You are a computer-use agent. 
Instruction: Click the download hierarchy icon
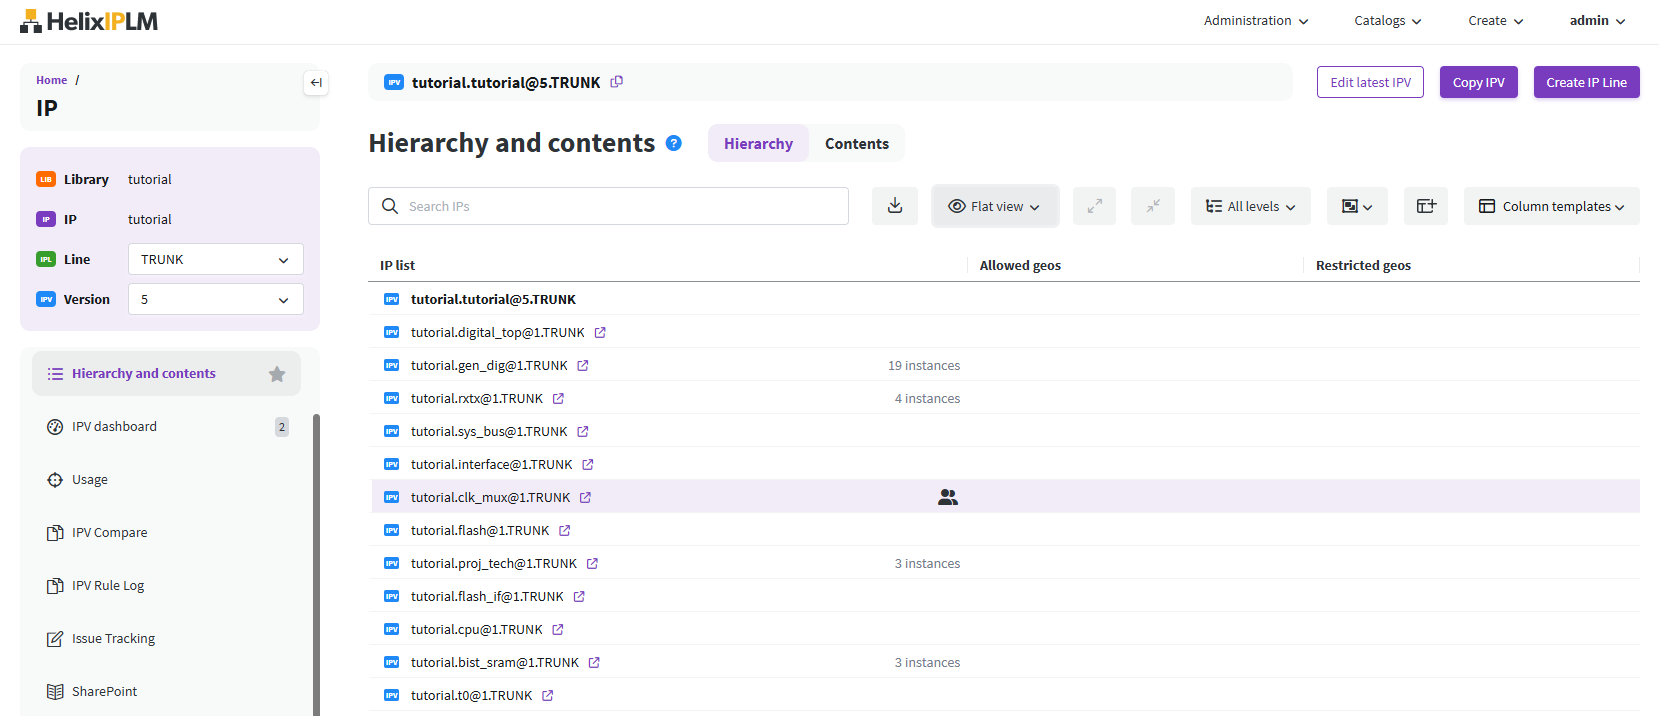pos(895,206)
